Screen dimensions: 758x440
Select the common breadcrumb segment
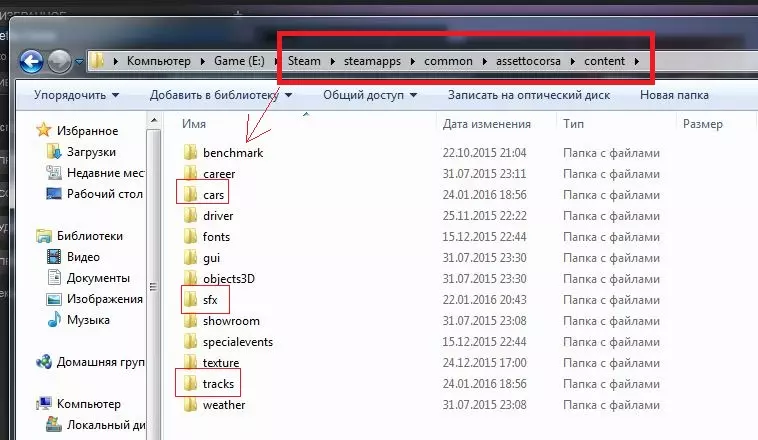(x=448, y=61)
